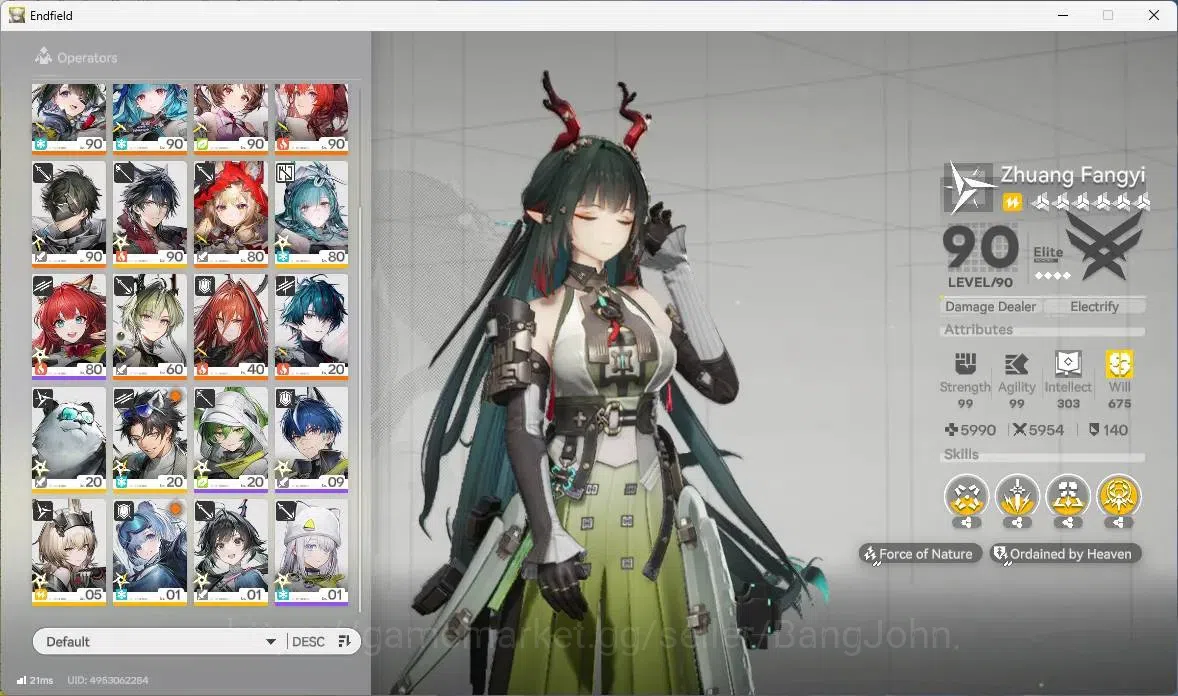Click the HP cross icon beside 5990
Viewport: 1178px width, 696px height.
pos(951,430)
